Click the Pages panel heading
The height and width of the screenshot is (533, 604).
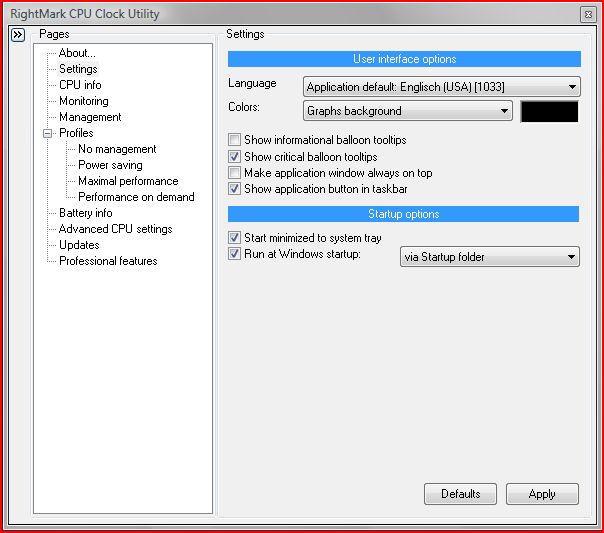pos(54,34)
